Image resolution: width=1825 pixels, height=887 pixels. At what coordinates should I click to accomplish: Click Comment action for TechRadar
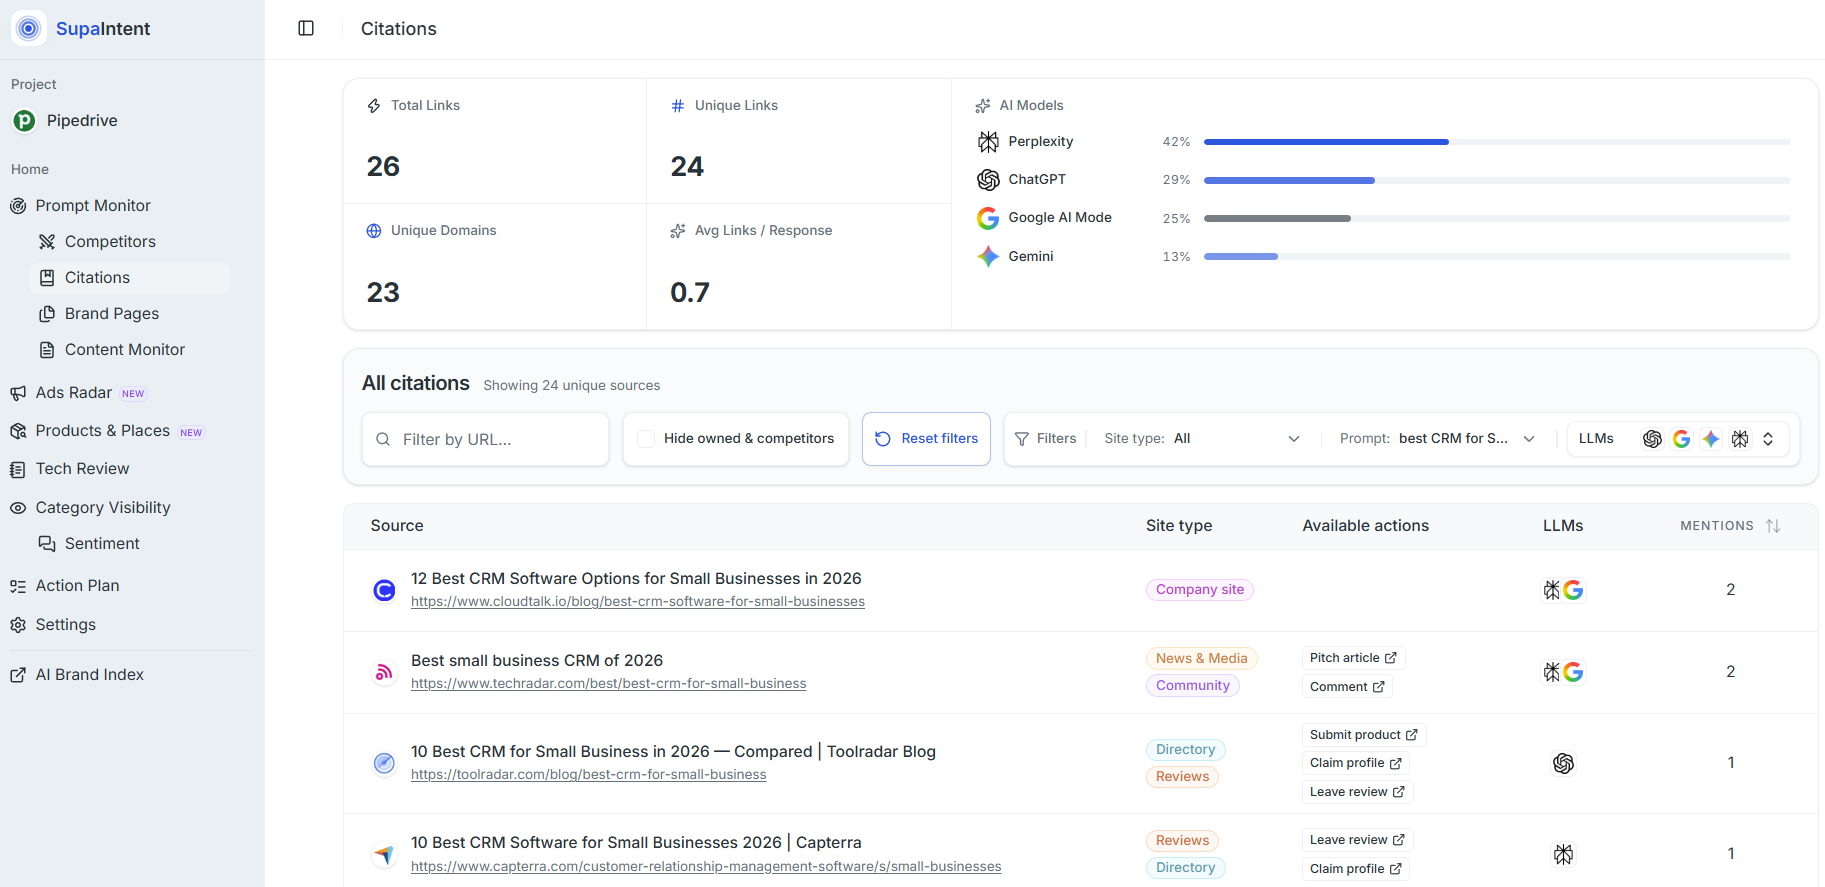tap(1347, 687)
